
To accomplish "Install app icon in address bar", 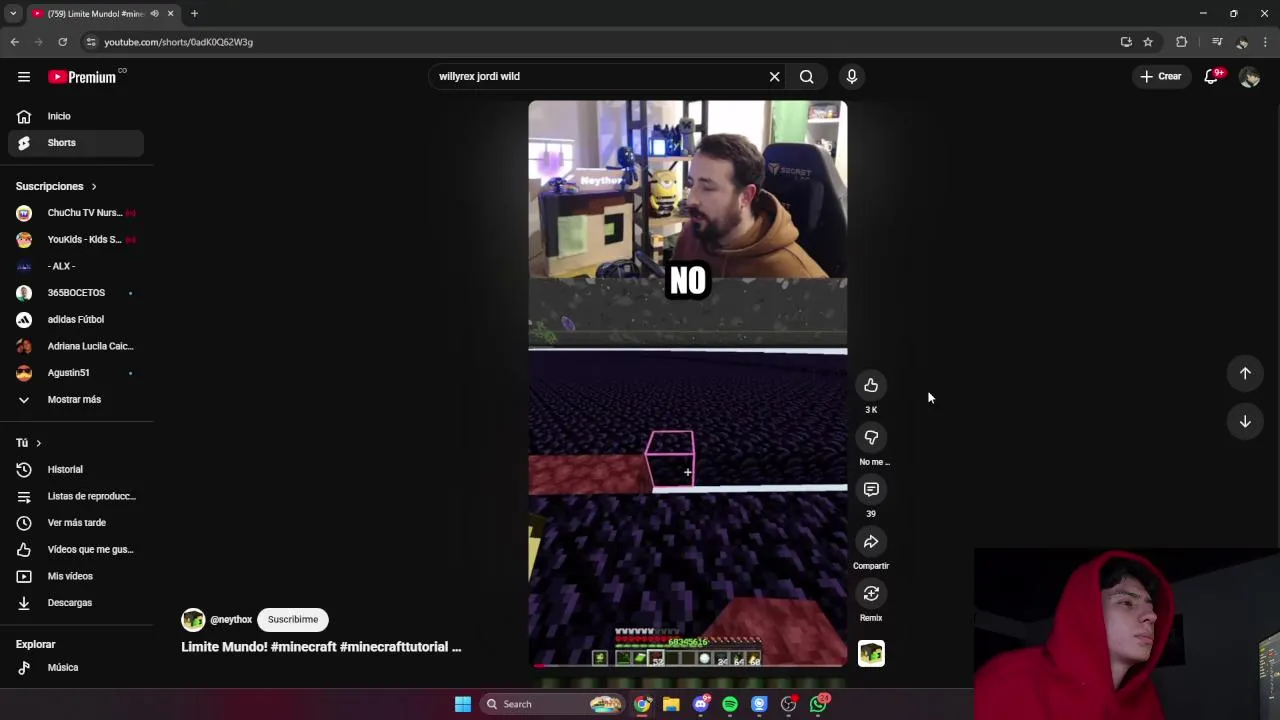I will tap(1126, 42).
